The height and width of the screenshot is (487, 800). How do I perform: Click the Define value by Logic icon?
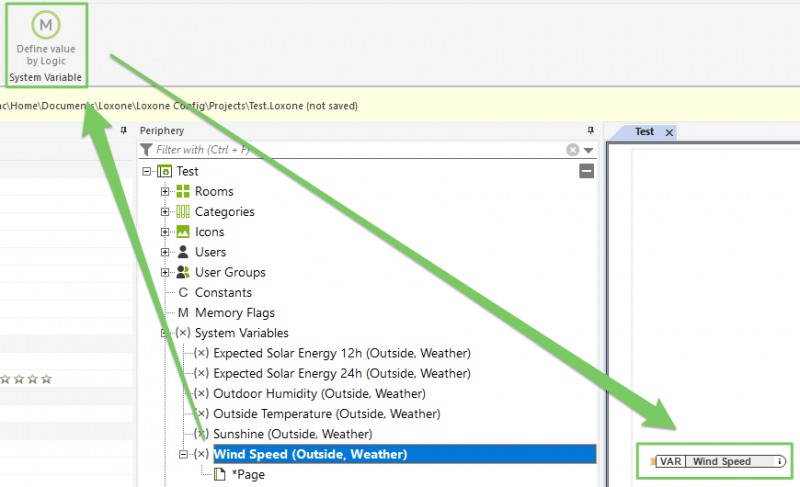44,25
